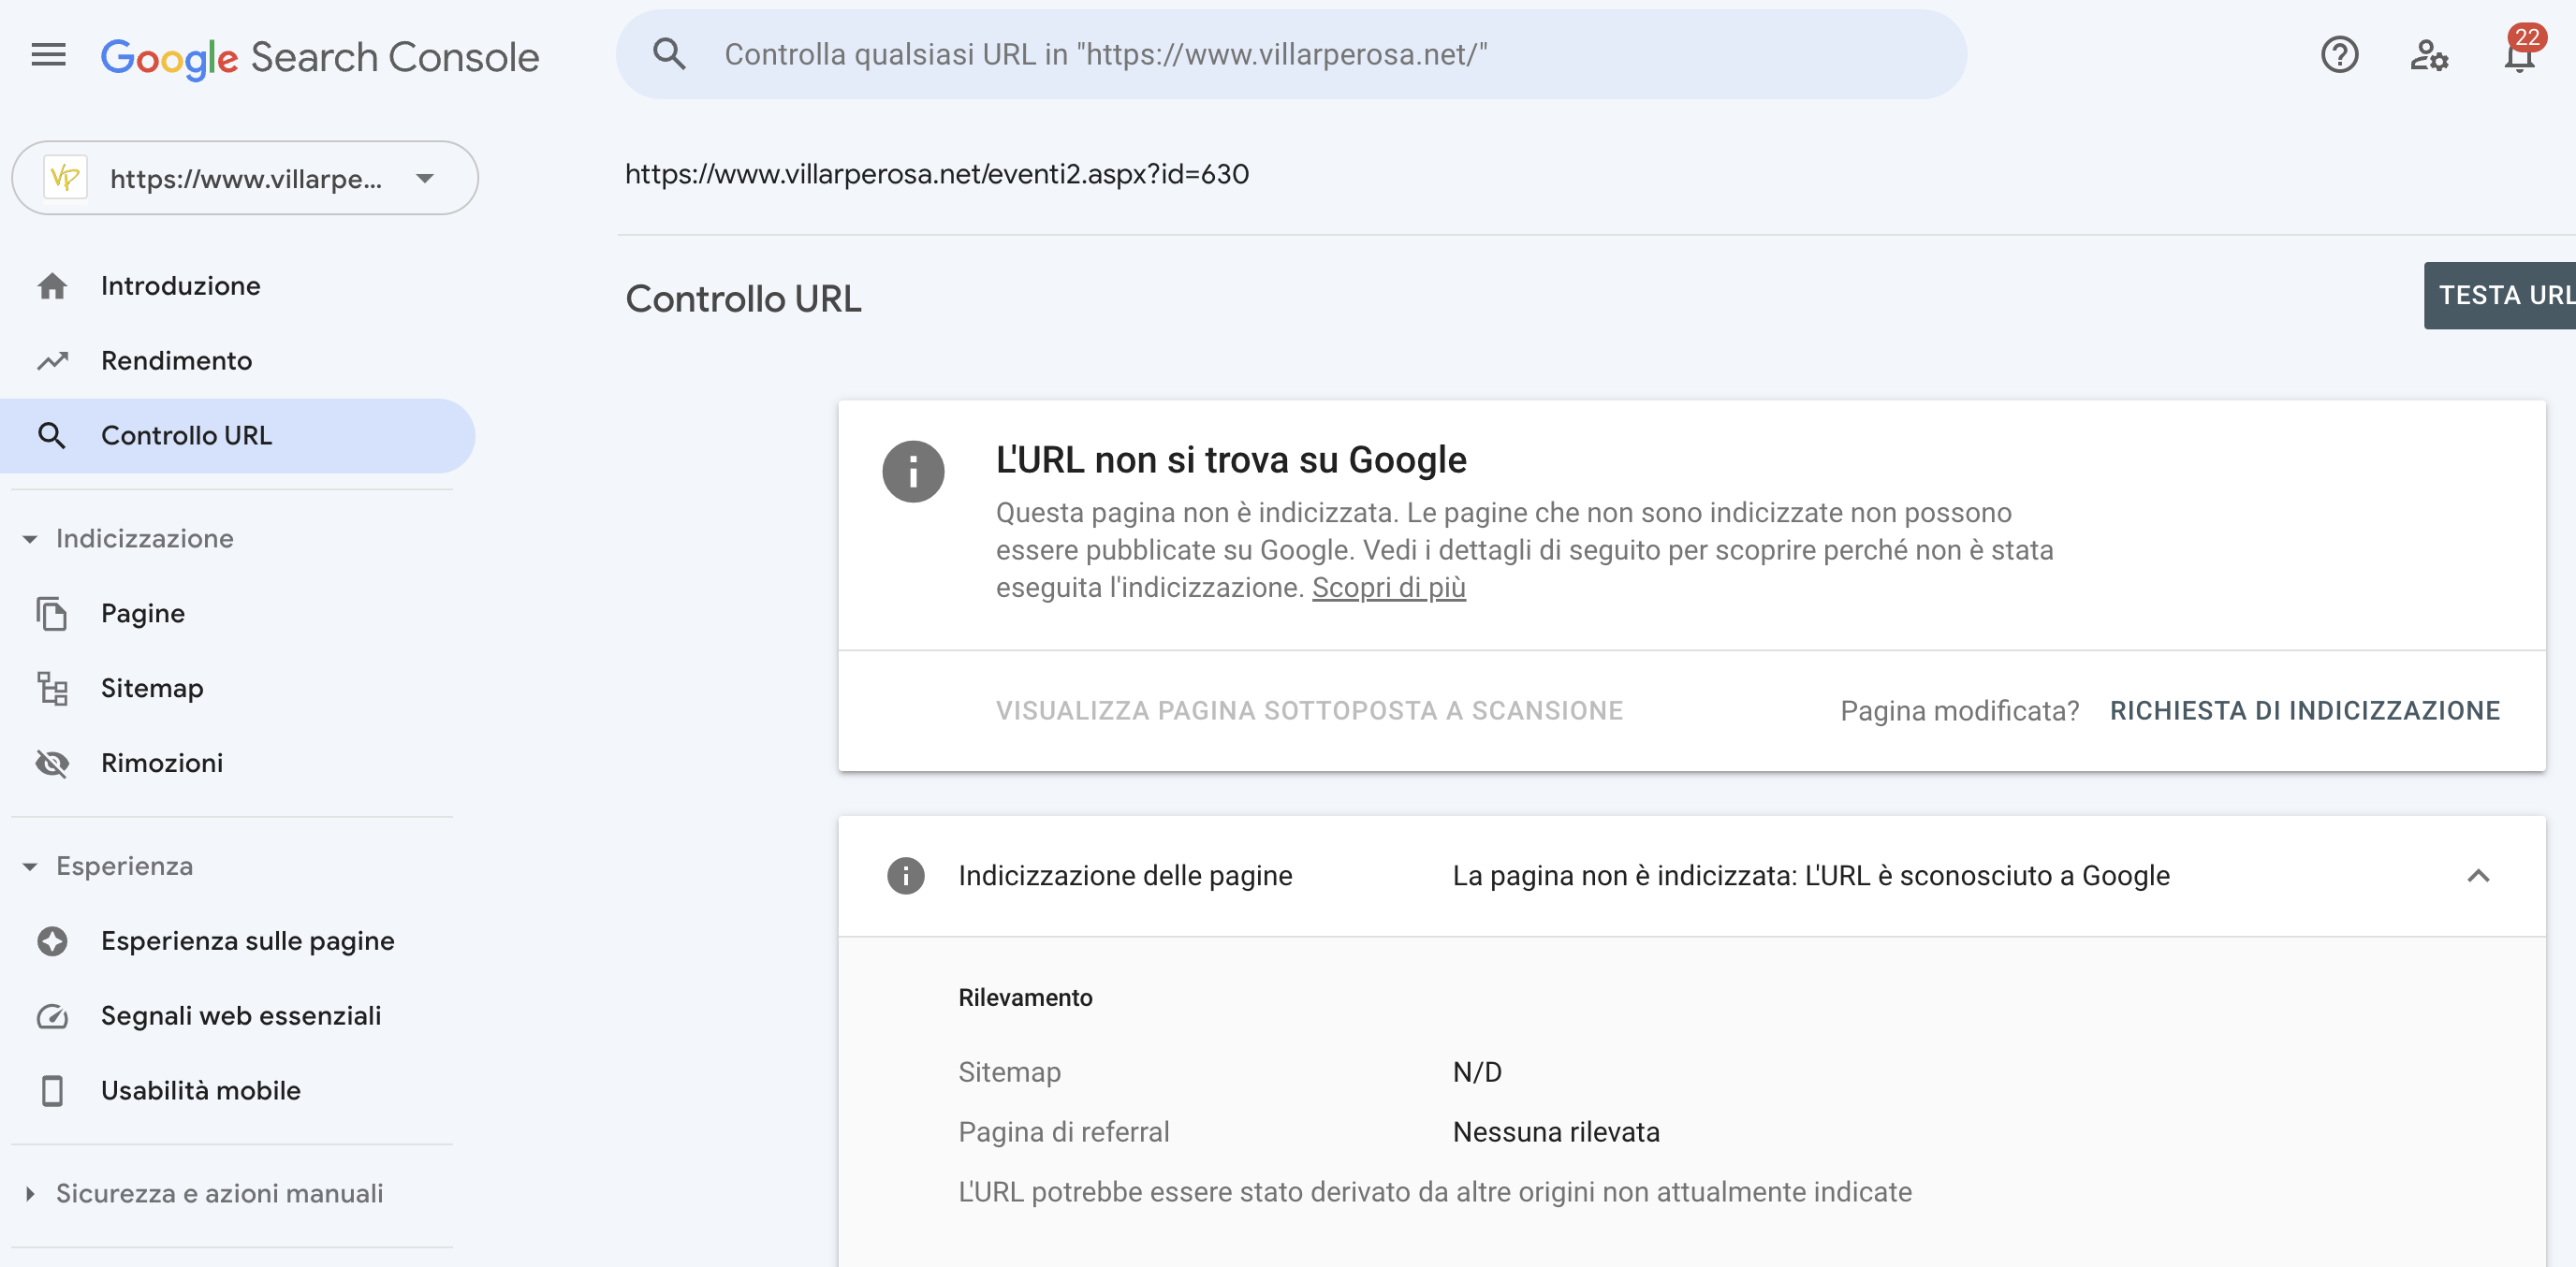Screen dimensions: 2576x1267
Task: Click the Pagina di referral label
Action: click(x=1063, y=1133)
